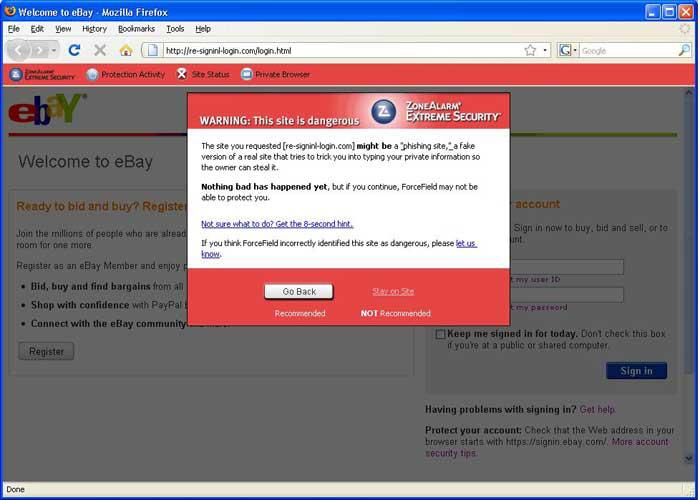The height and width of the screenshot is (500, 700).
Task: Click the ZoneAlarm Extreme Security toolbar logo
Action: tap(42, 75)
